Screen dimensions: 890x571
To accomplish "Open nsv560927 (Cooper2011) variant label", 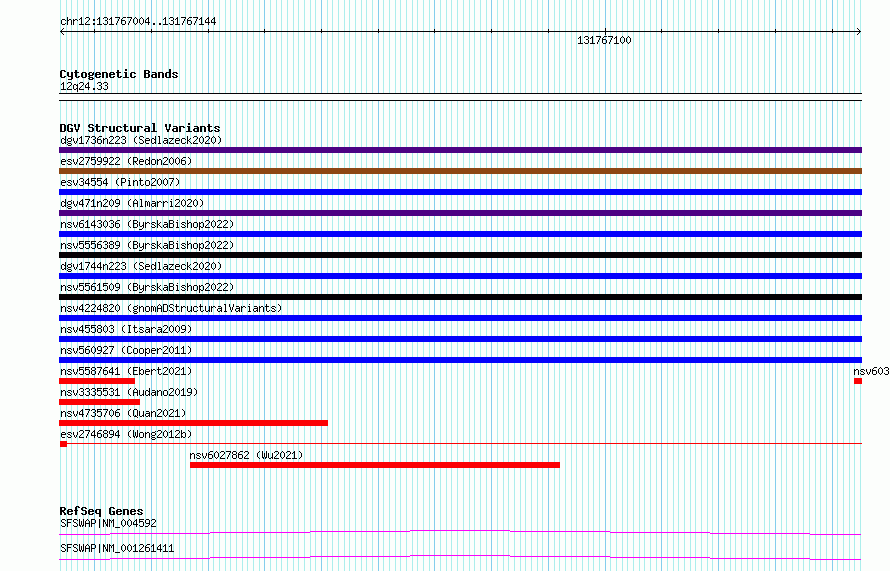I will pos(126,350).
